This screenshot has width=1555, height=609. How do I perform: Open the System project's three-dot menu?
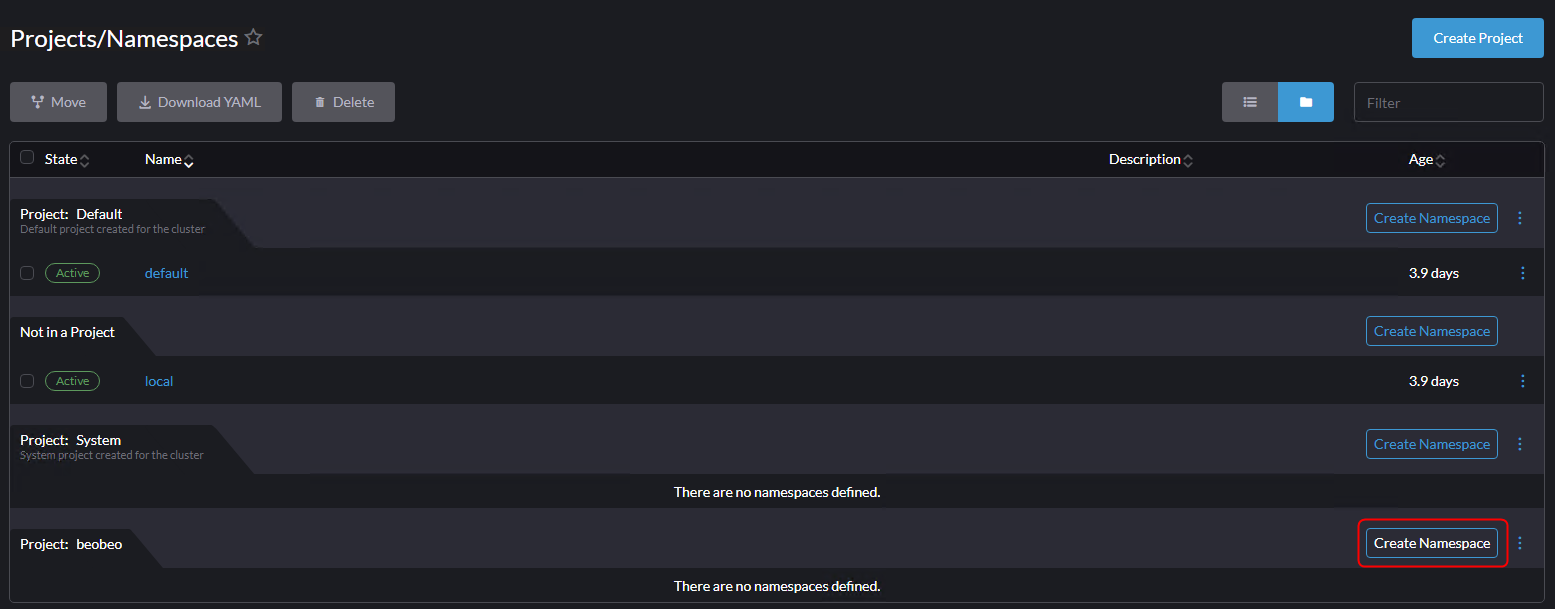pyautogui.click(x=1520, y=444)
